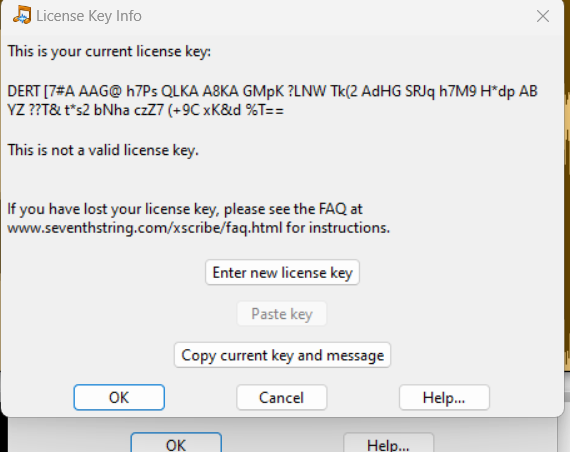
Task: Click the 'not a valid license key' message
Action: coord(103,150)
